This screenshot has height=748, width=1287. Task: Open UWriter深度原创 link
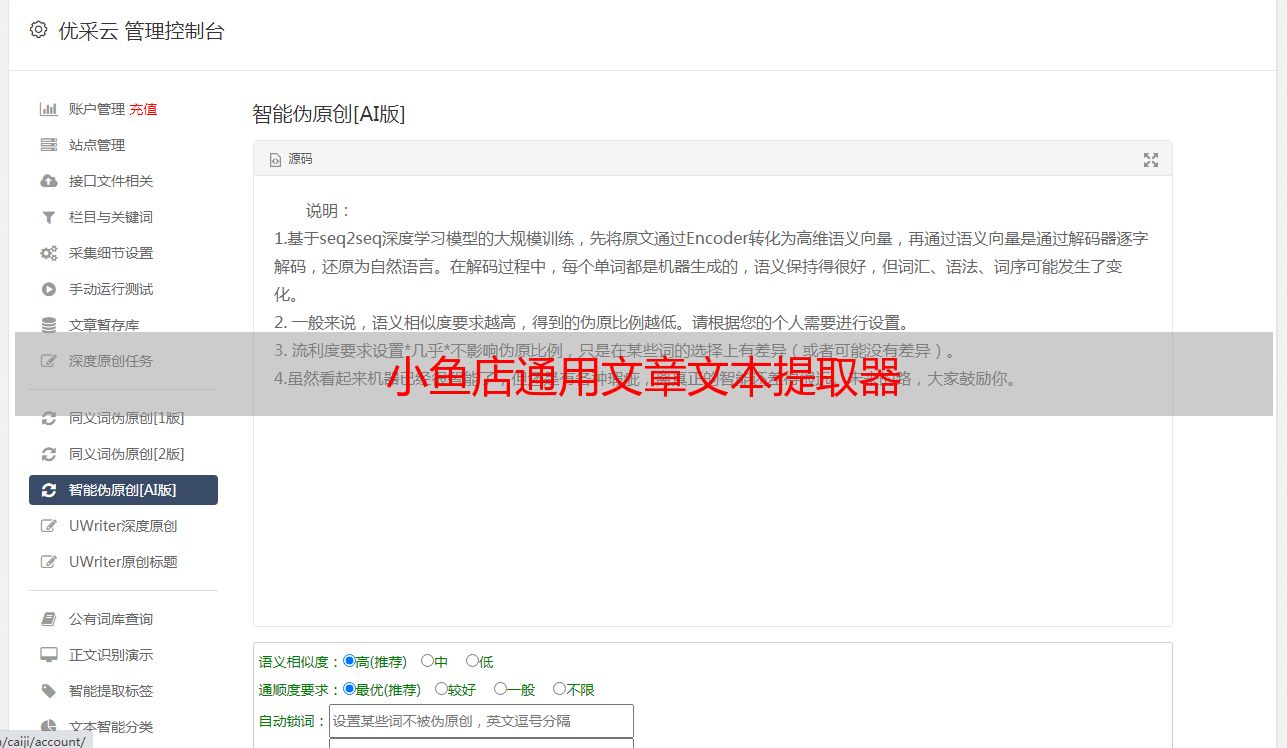tap(123, 526)
